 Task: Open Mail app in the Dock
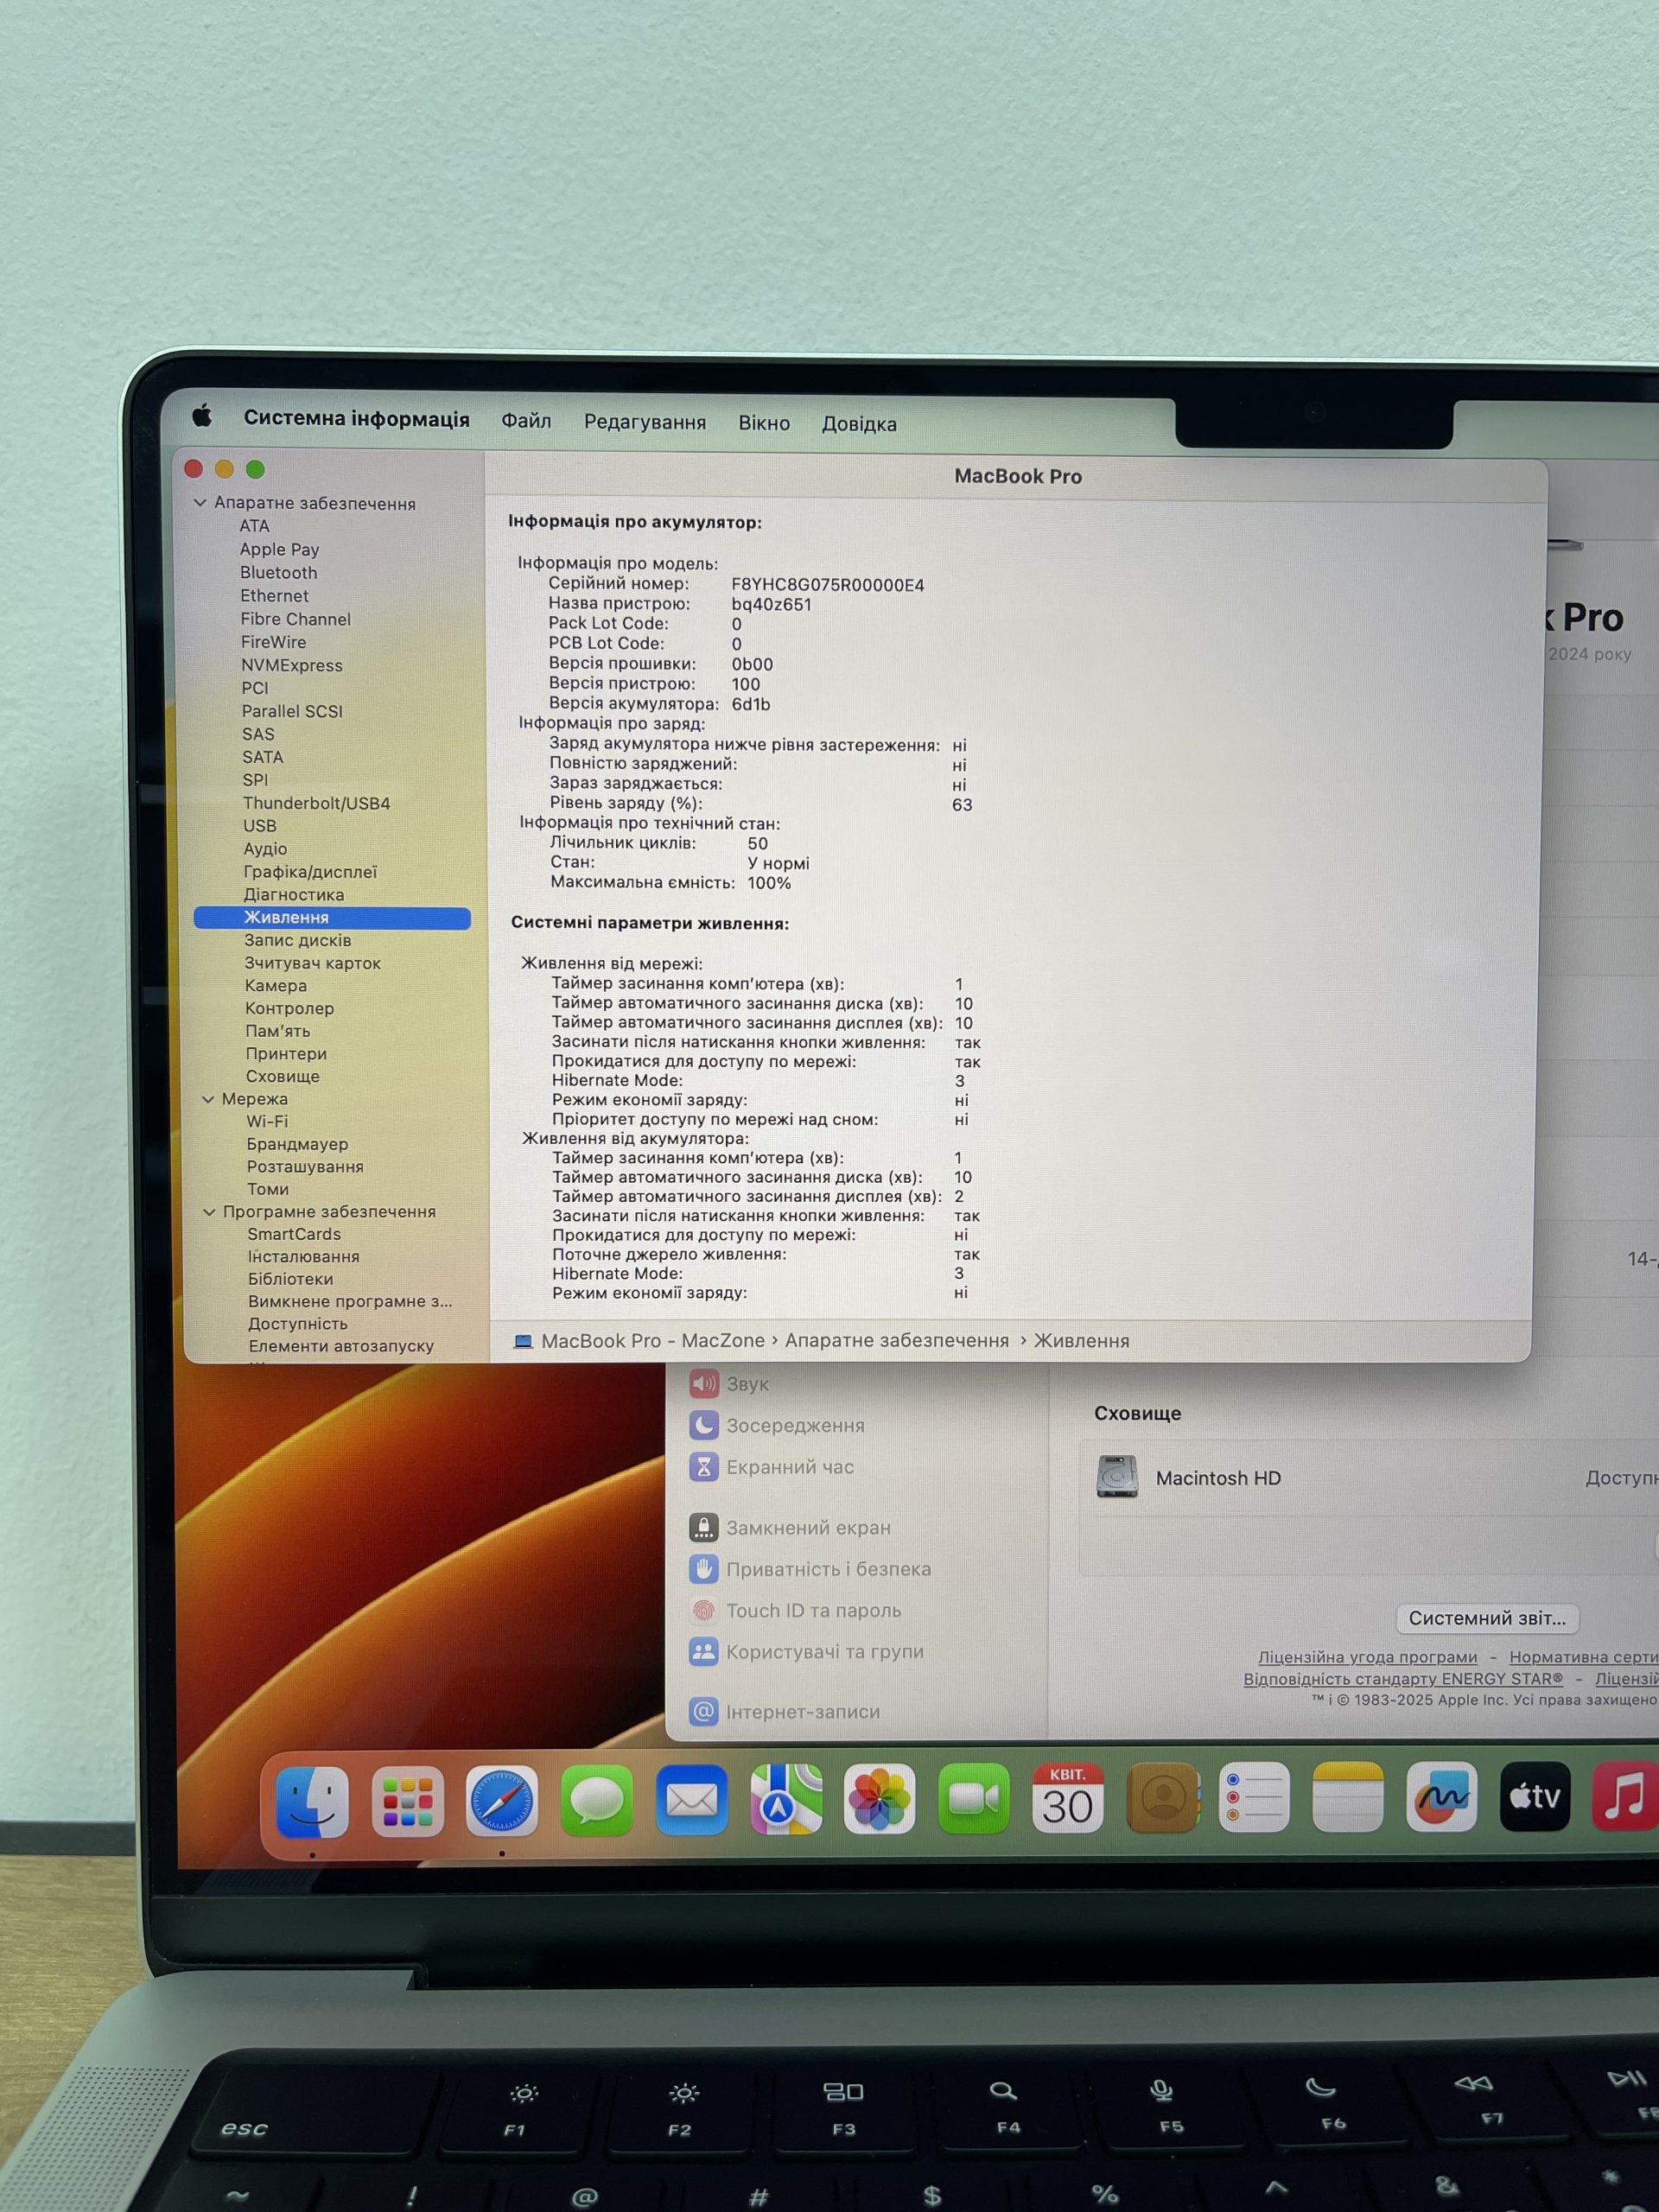pyautogui.click(x=692, y=1800)
